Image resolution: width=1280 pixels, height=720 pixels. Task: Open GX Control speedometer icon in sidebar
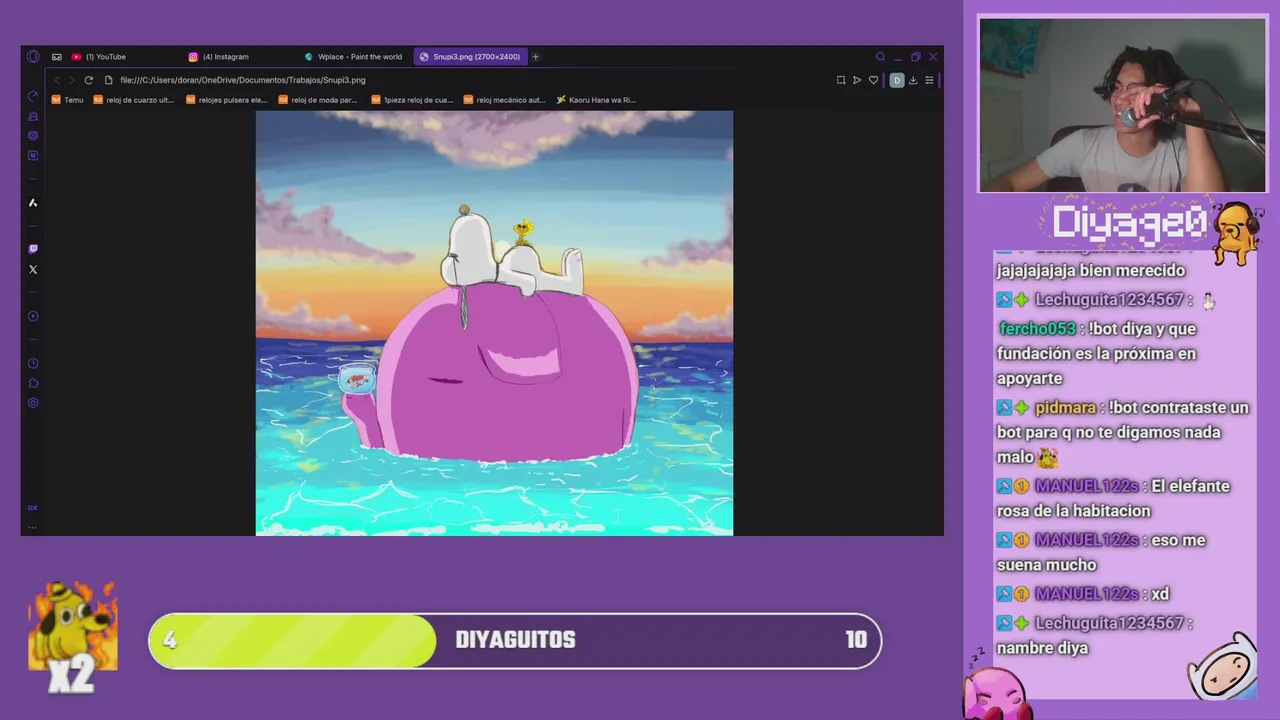(33, 96)
